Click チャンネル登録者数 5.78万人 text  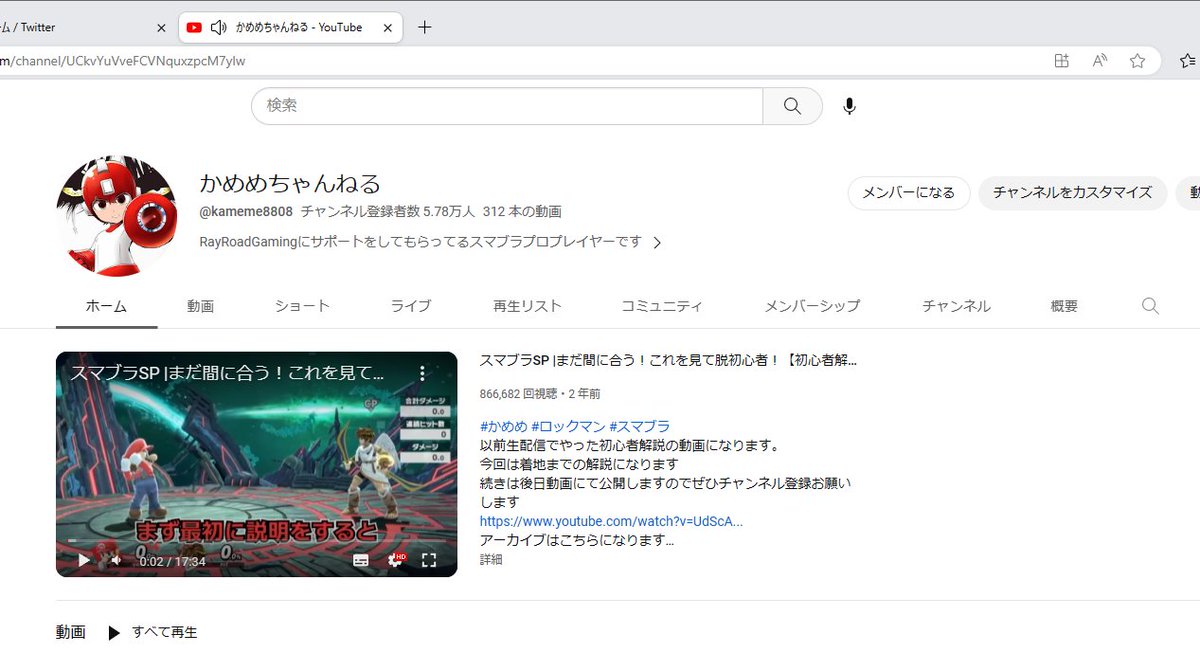click(x=387, y=212)
